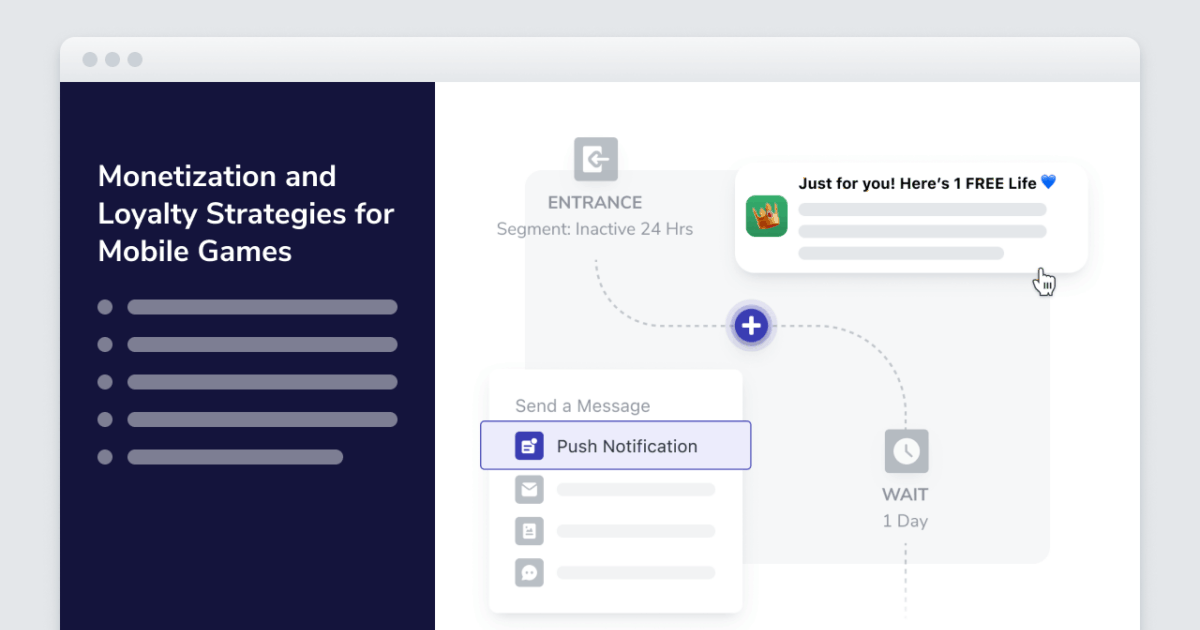Click the in-app message icon below the envelope
The height and width of the screenshot is (630, 1200).
[x=529, y=531]
